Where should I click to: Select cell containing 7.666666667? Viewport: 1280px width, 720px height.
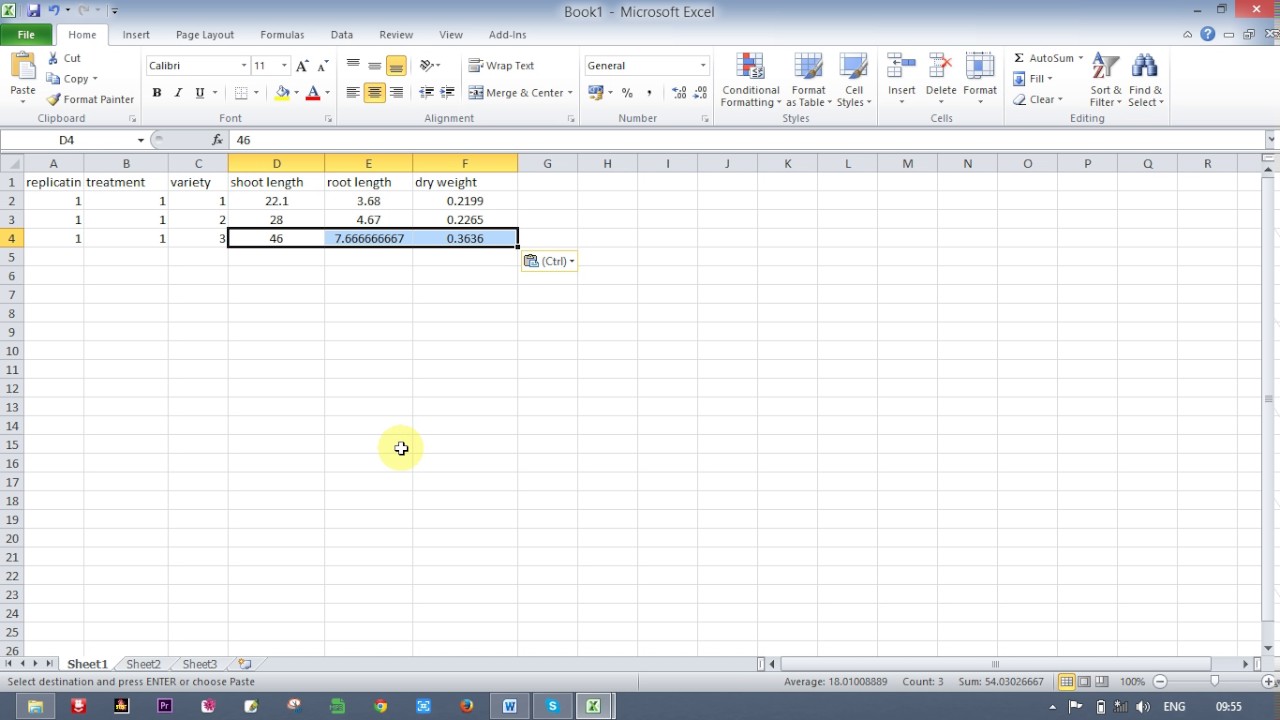pos(369,238)
